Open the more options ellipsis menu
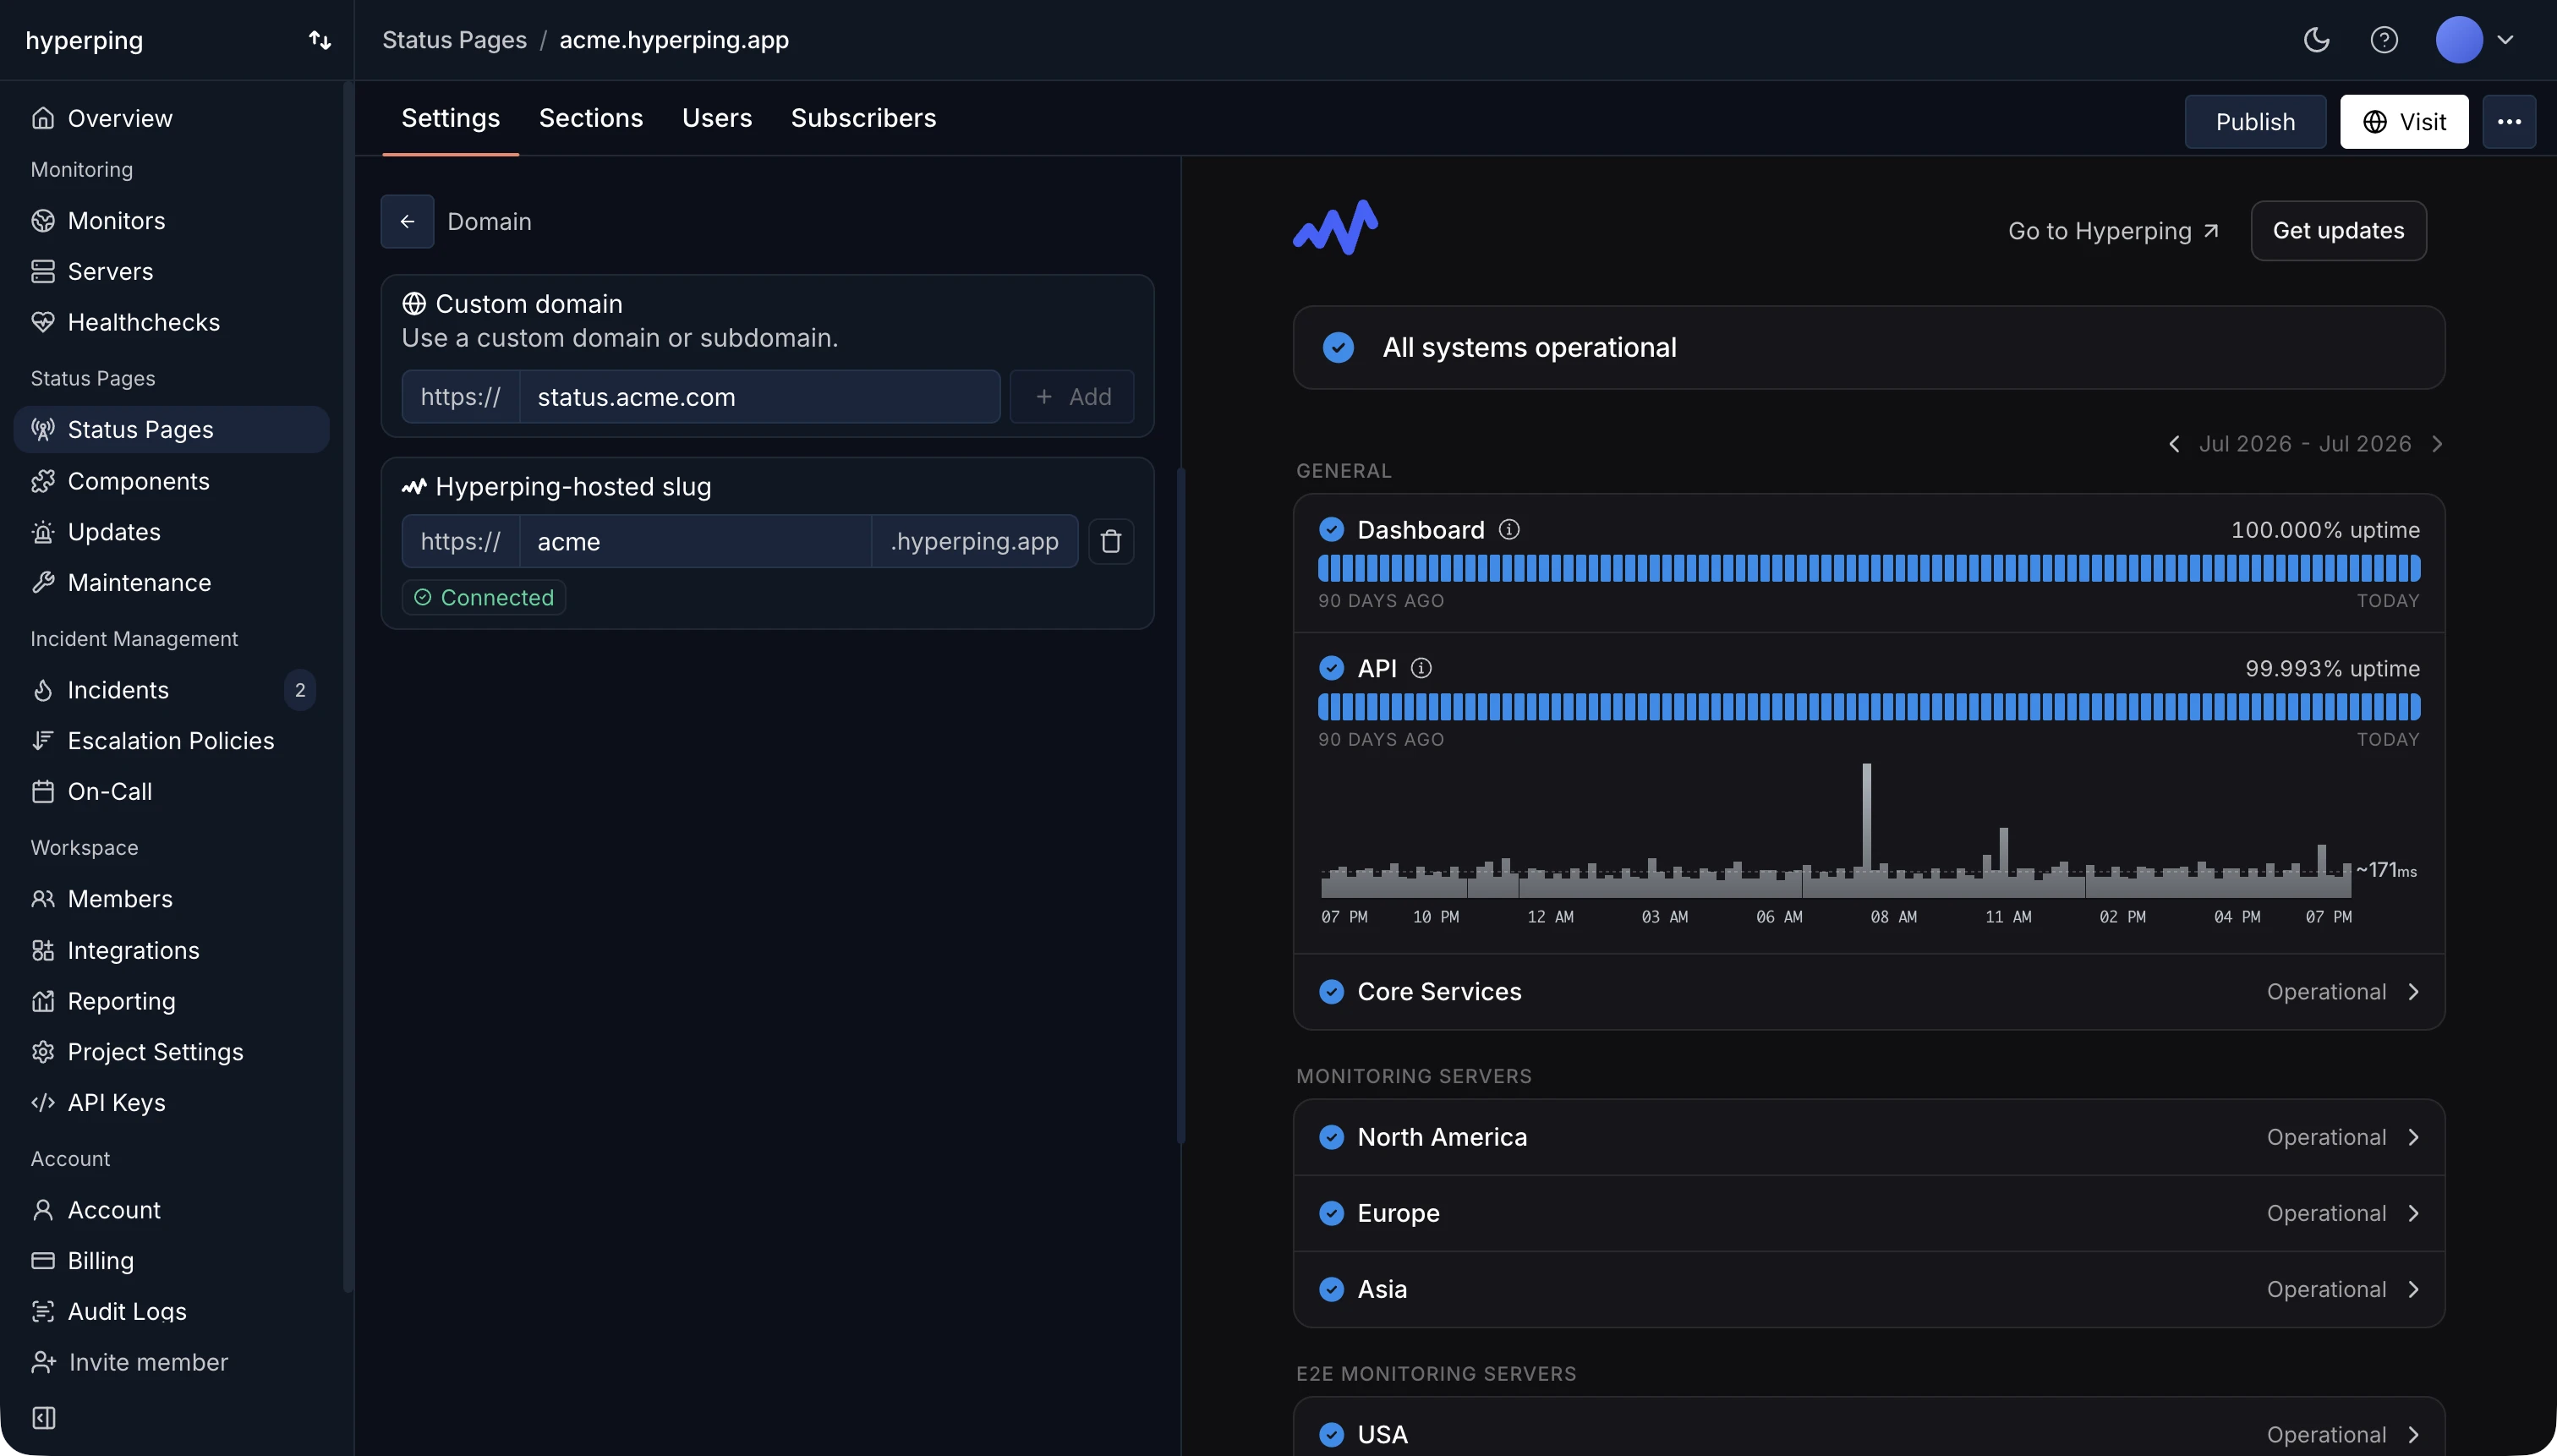2557x1456 pixels. click(x=2509, y=122)
